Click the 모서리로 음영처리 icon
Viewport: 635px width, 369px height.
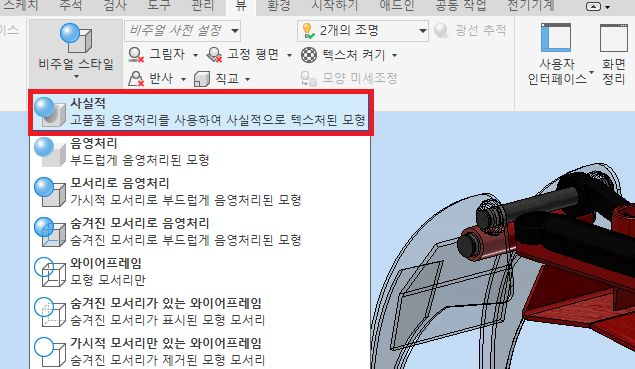(x=50, y=192)
